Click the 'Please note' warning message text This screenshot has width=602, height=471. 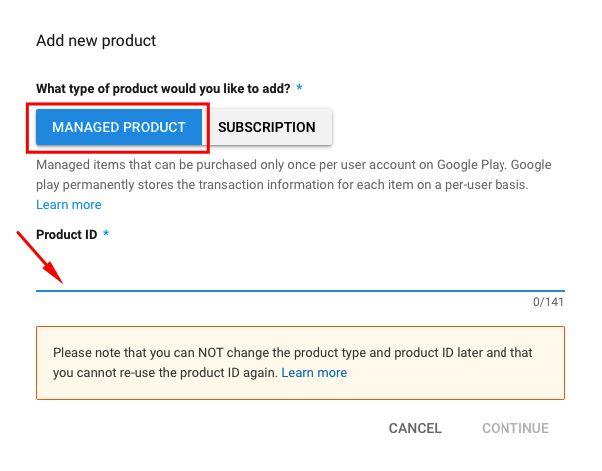point(293,363)
